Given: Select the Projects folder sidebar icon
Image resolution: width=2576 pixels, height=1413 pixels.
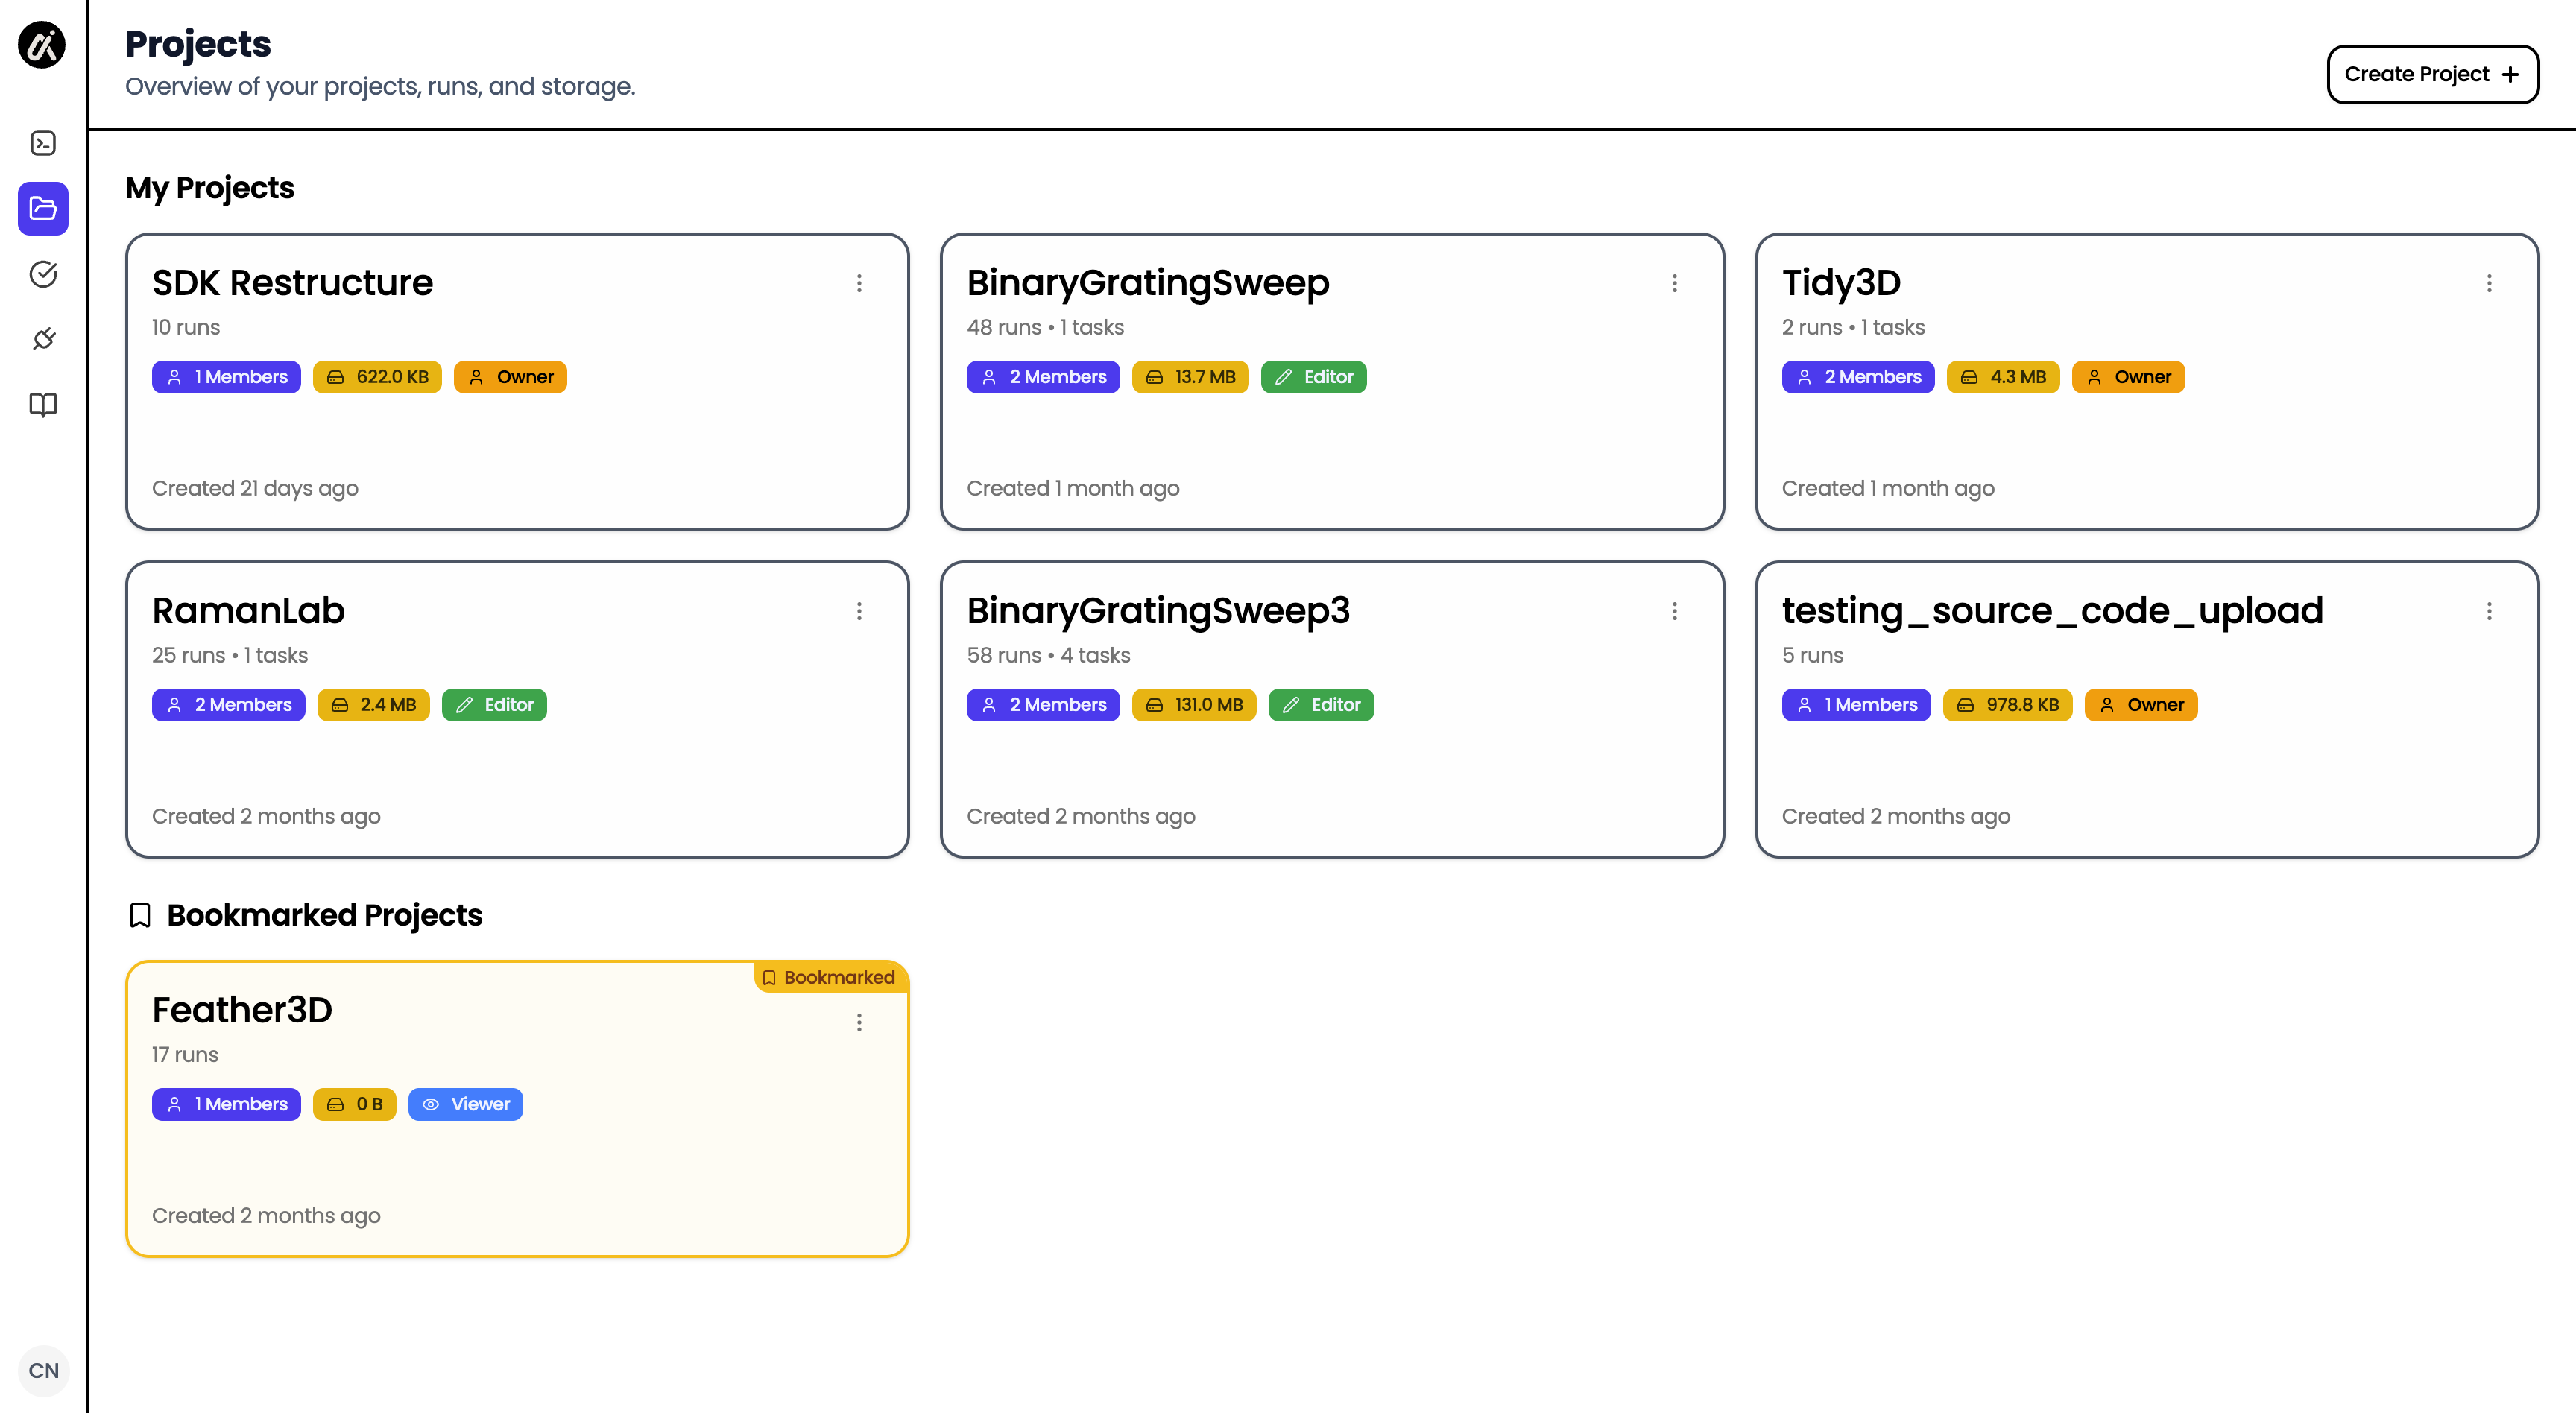Looking at the screenshot, I should 43,208.
